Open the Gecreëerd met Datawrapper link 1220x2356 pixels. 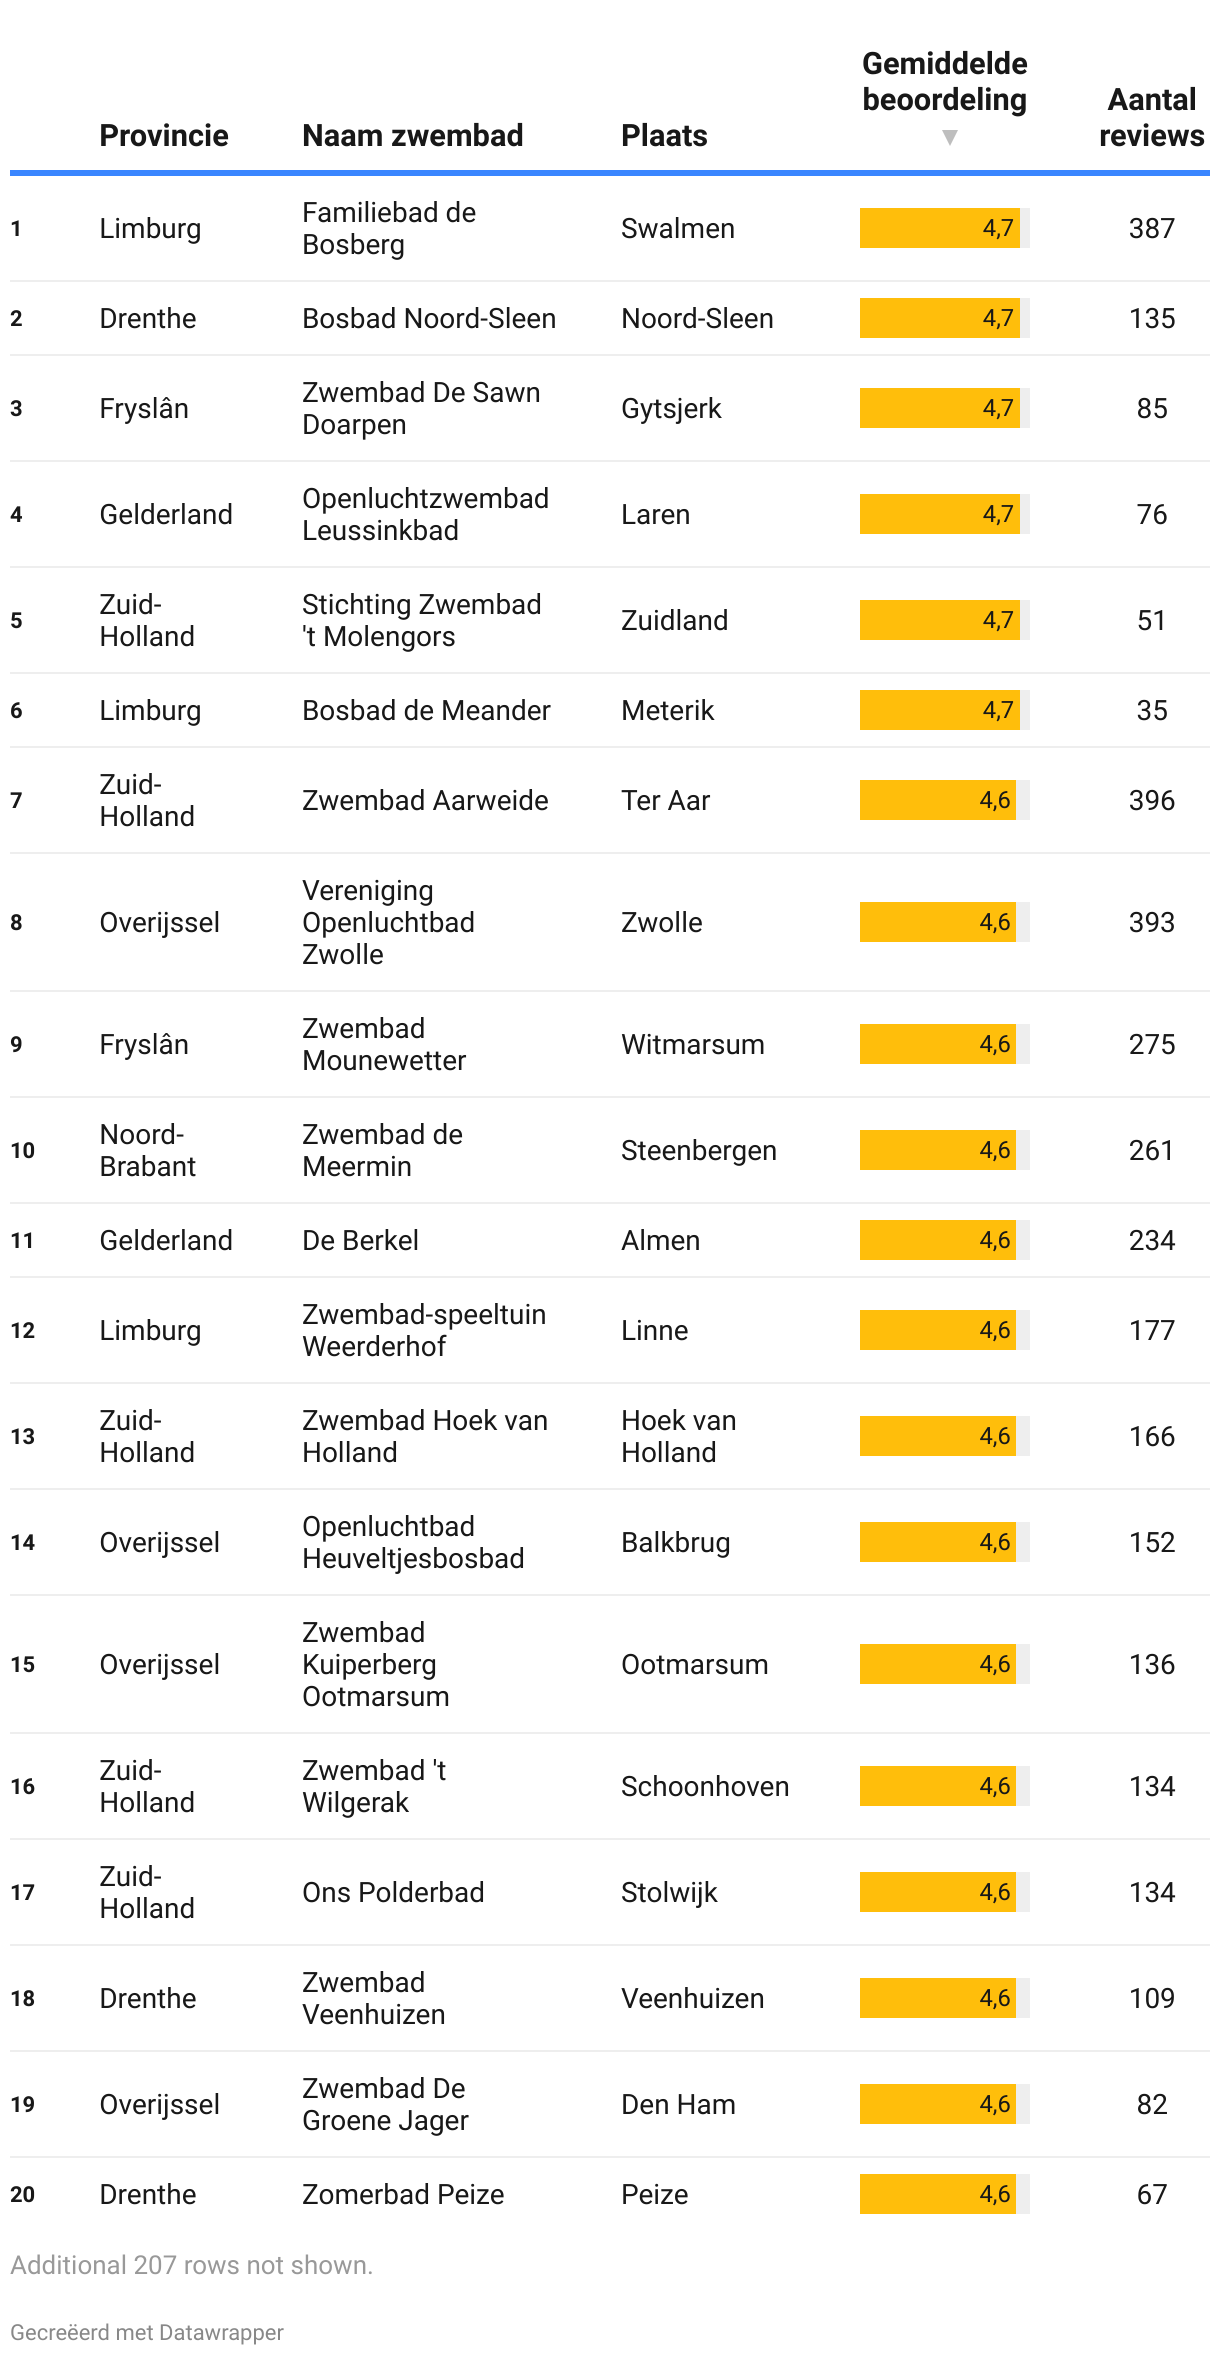[147, 2332]
